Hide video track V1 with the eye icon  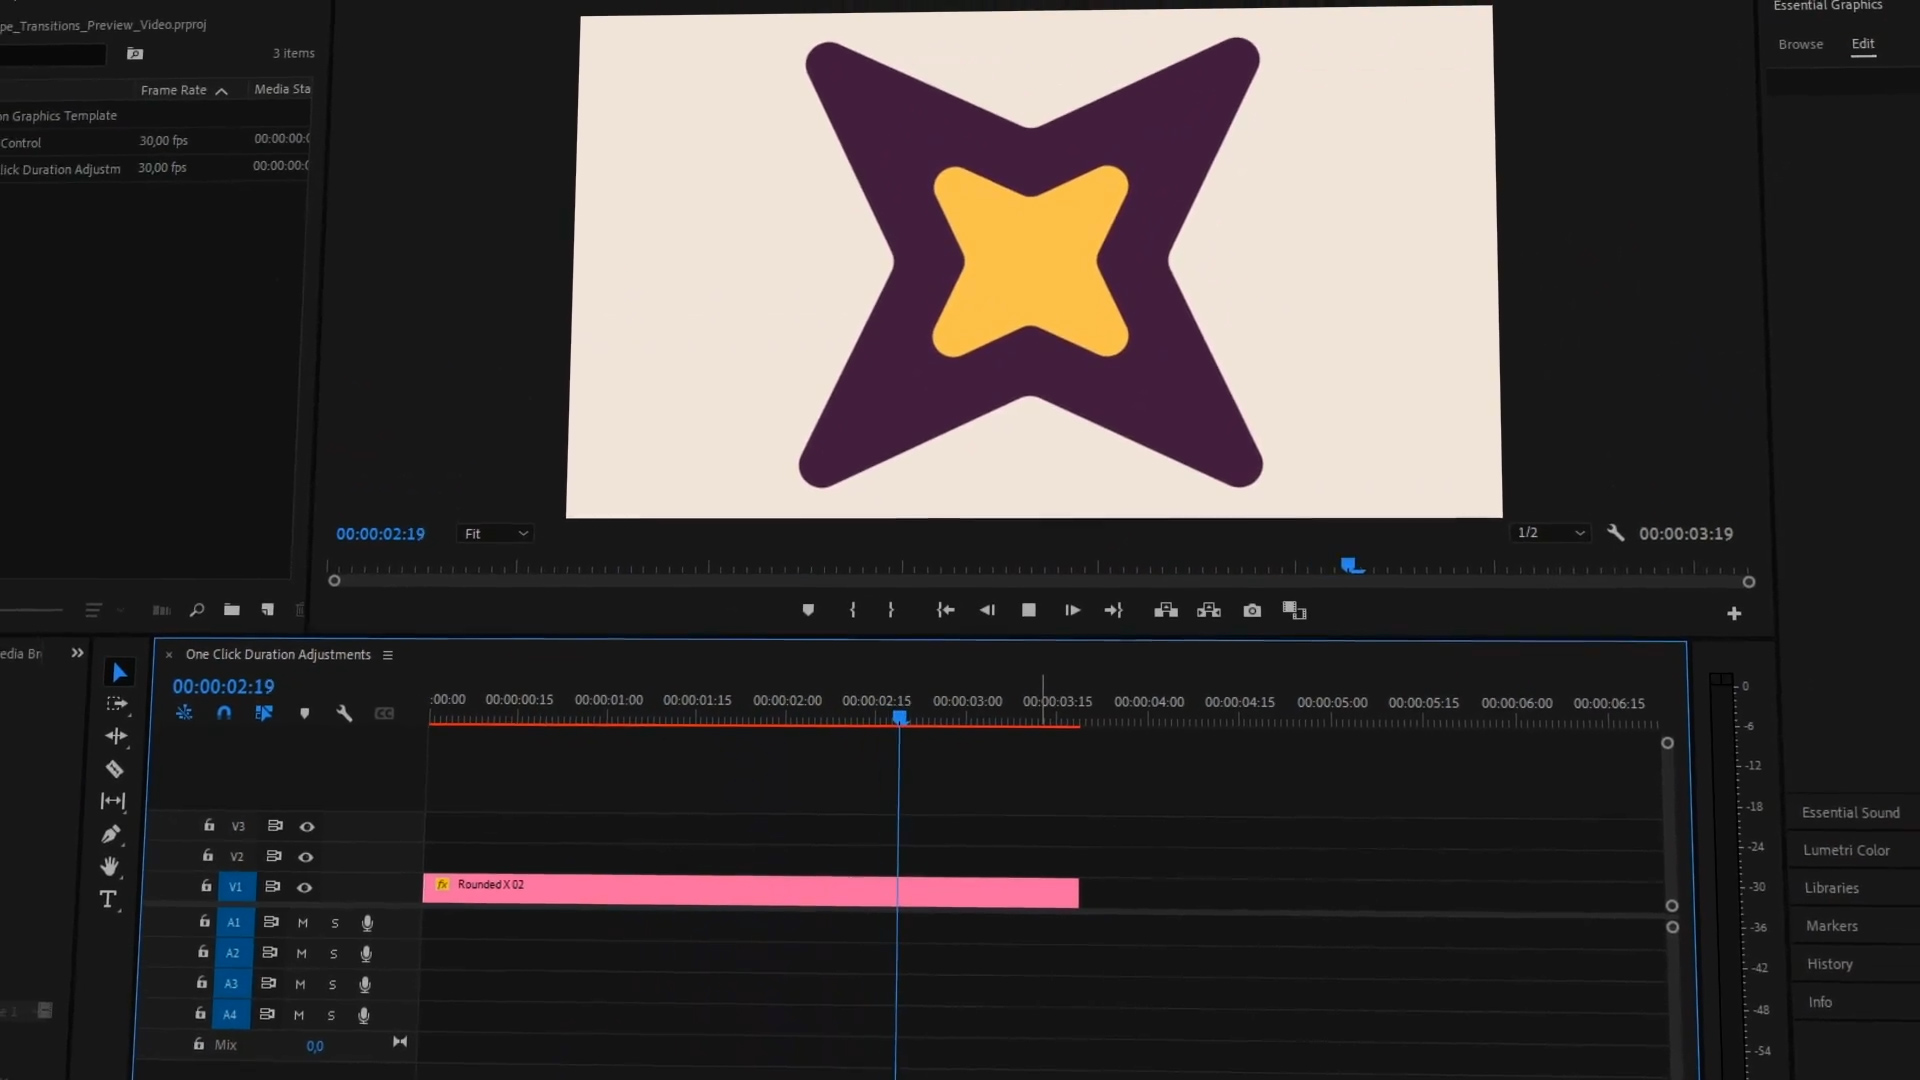pyautogui.click(x=305, y=887)
